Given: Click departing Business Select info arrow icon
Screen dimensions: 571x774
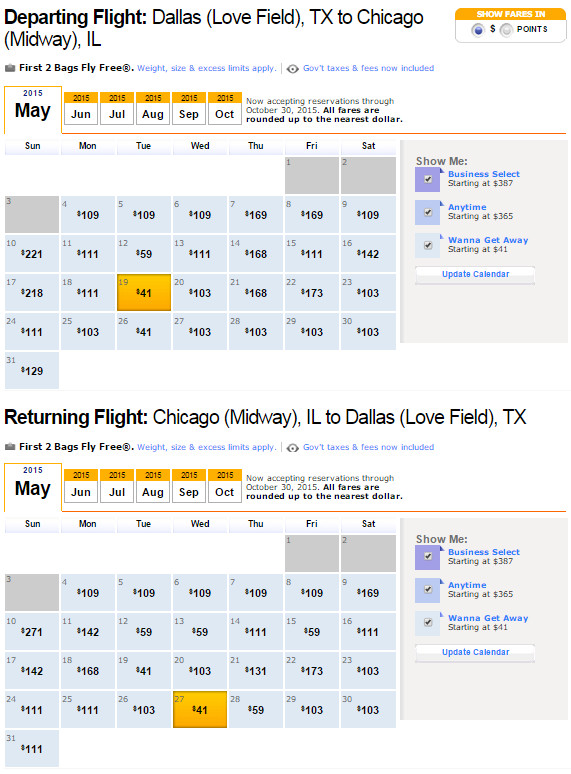Looking at the screenshot, I should coord(442,171).
